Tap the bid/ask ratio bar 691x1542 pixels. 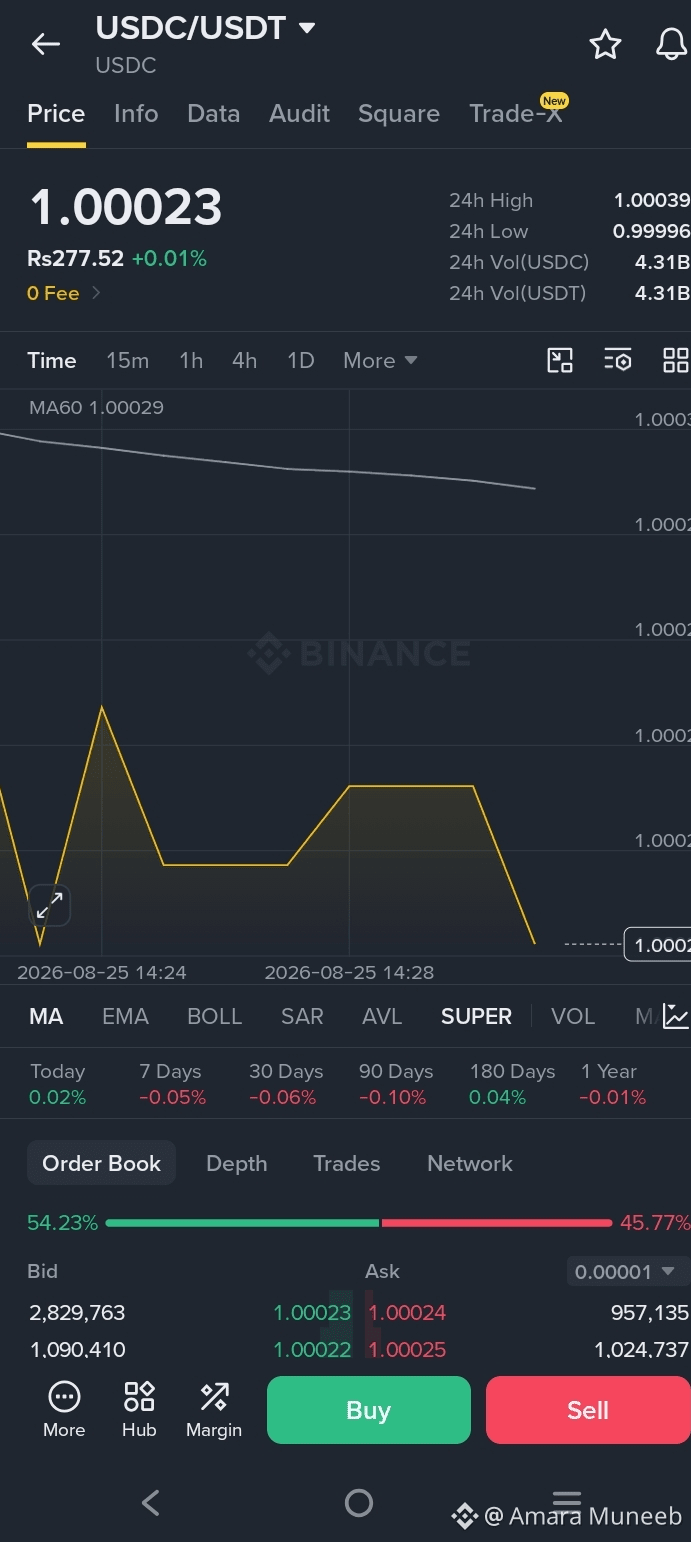coord(358,1223)
